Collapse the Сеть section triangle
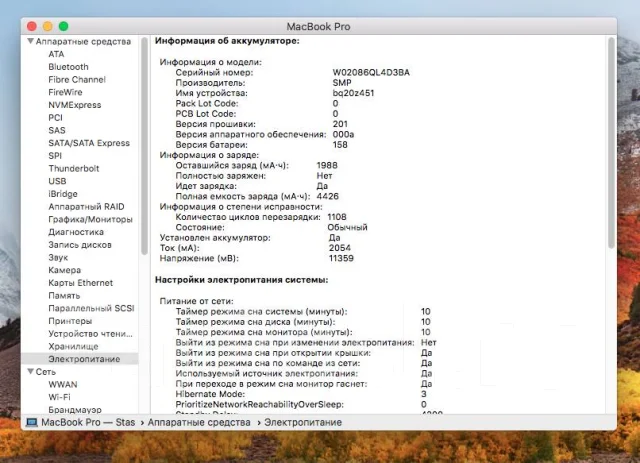This screenshot has height=463, width=640. pos(31,372)
